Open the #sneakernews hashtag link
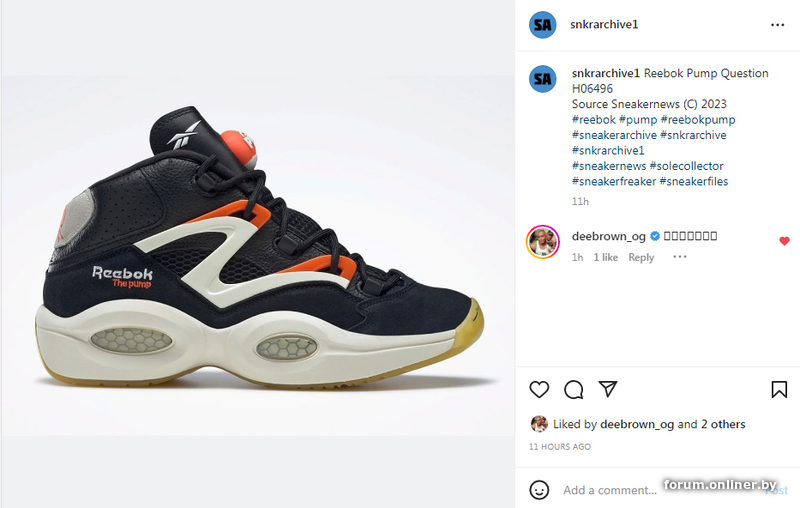This screenshot has width=800, height=508. click(609, 166)
